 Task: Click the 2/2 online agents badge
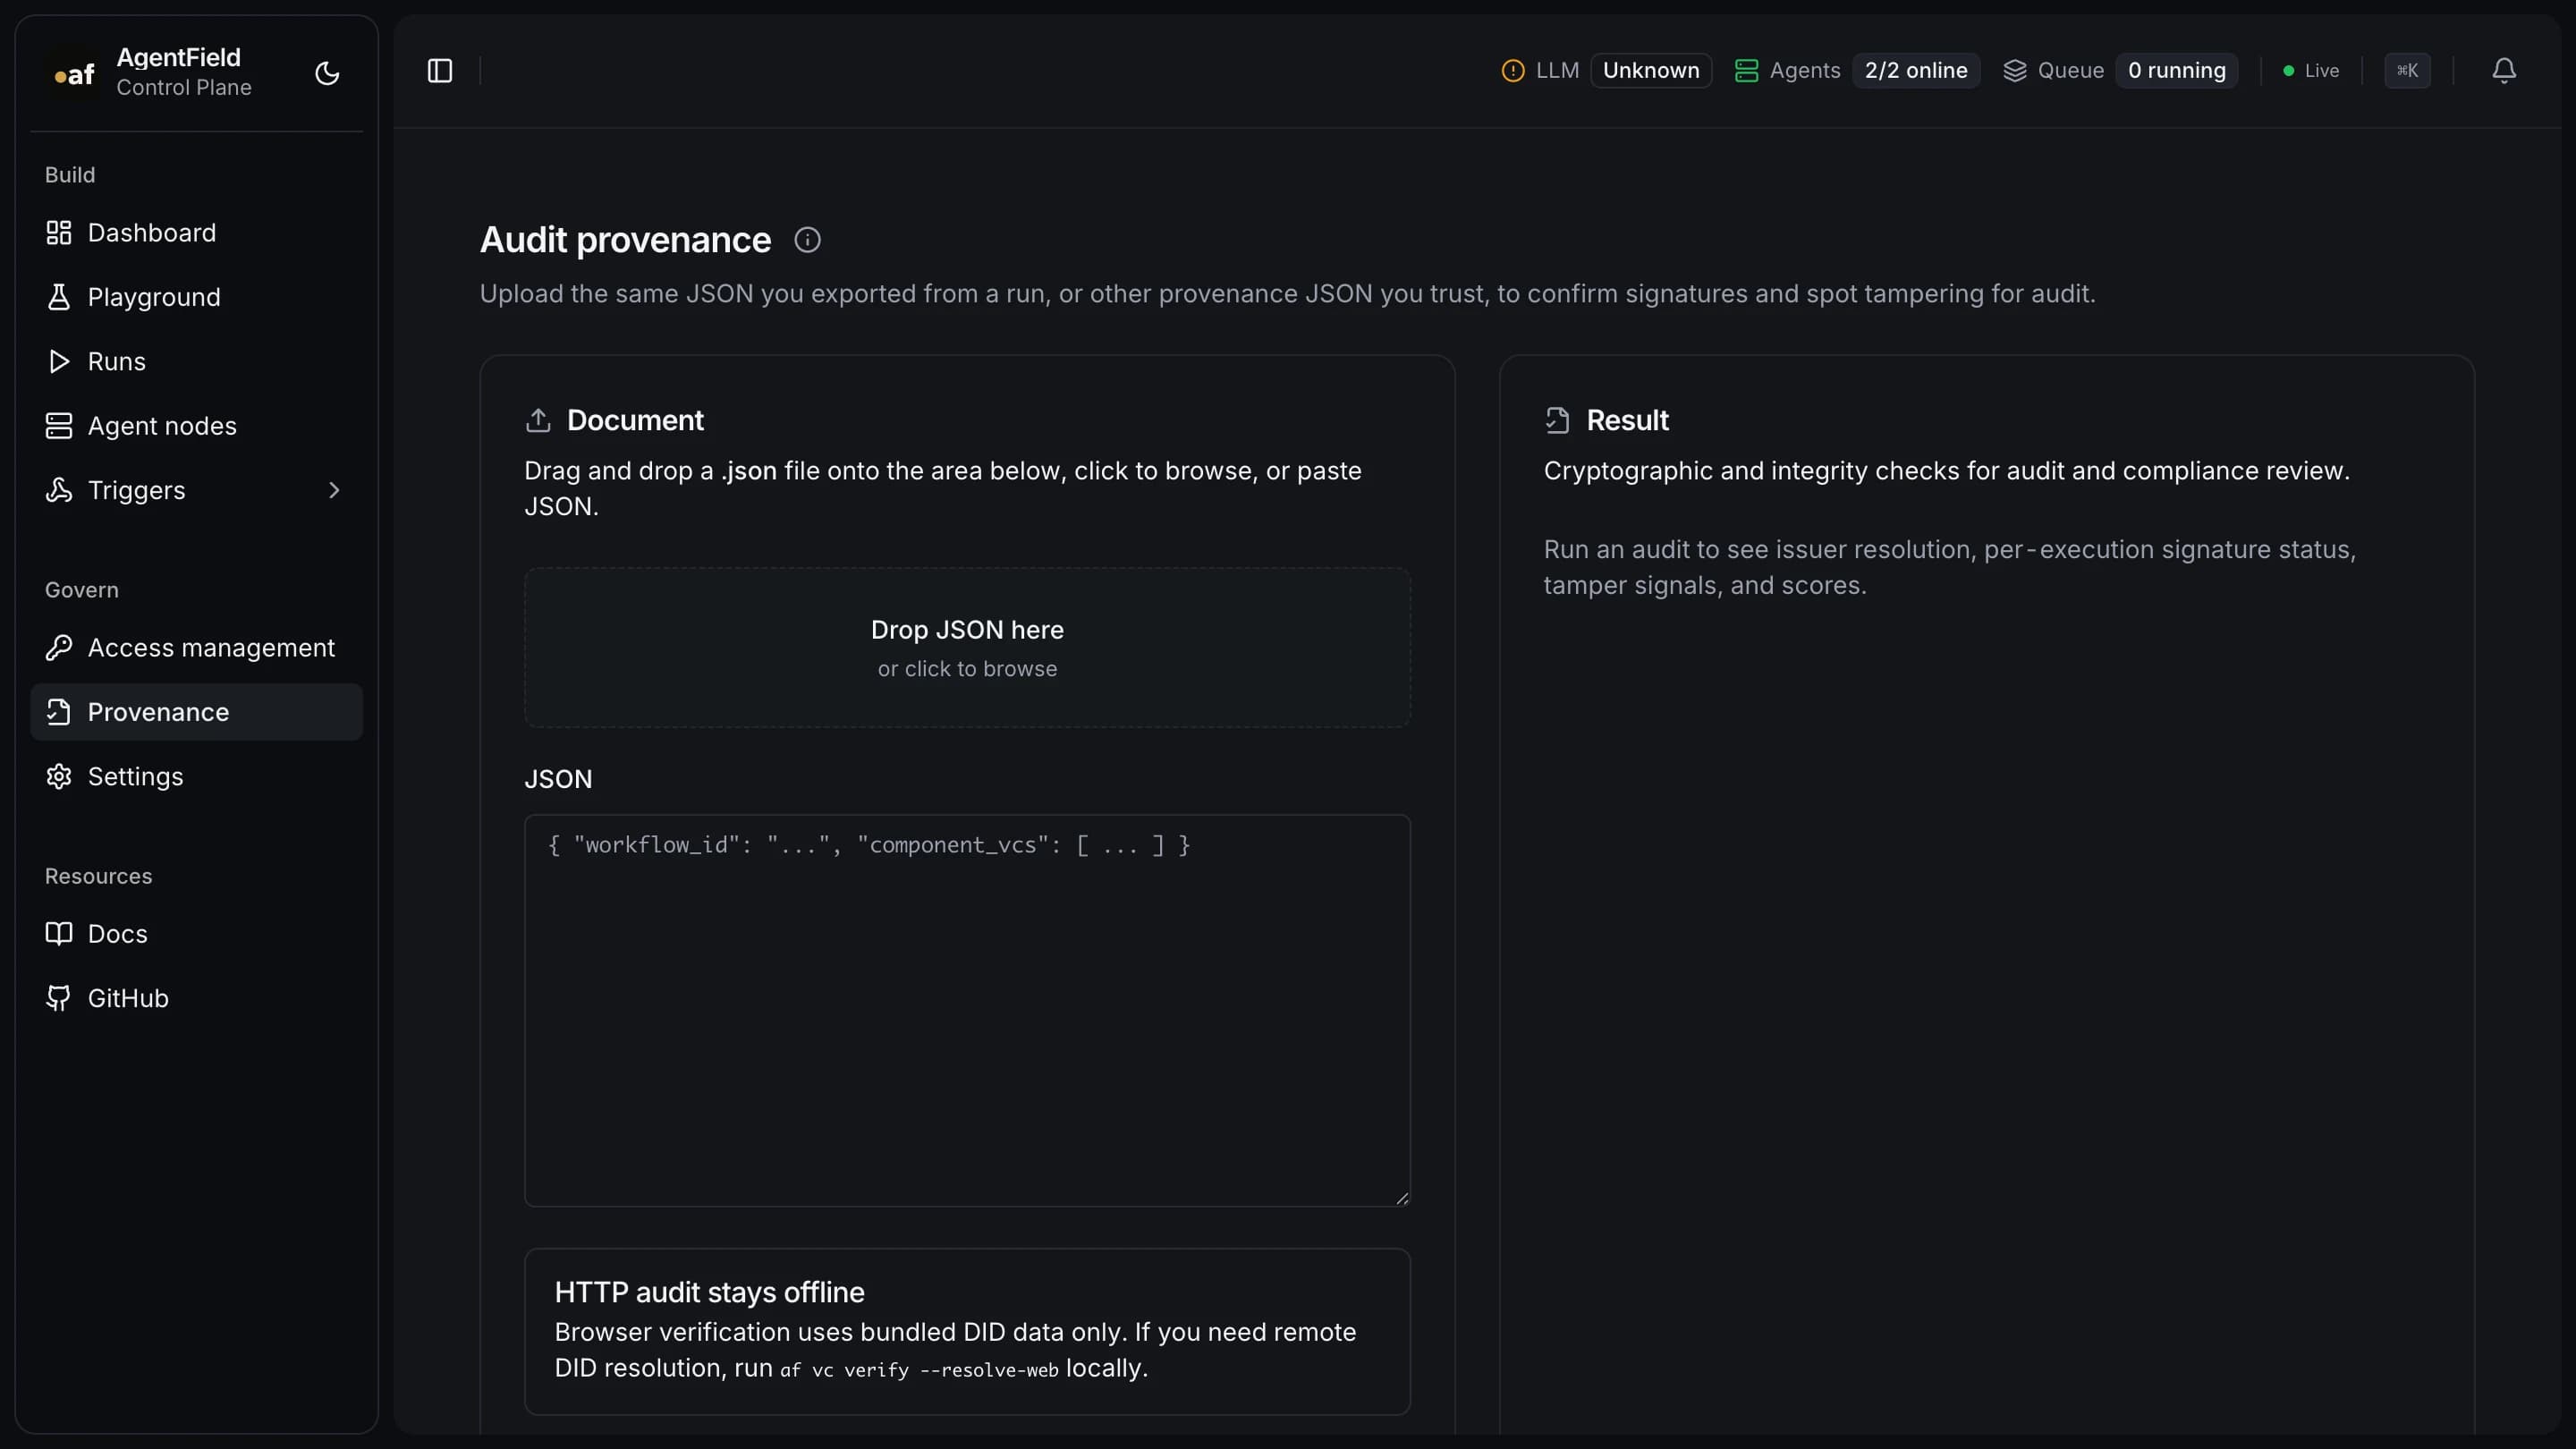tap(1916, 71)
